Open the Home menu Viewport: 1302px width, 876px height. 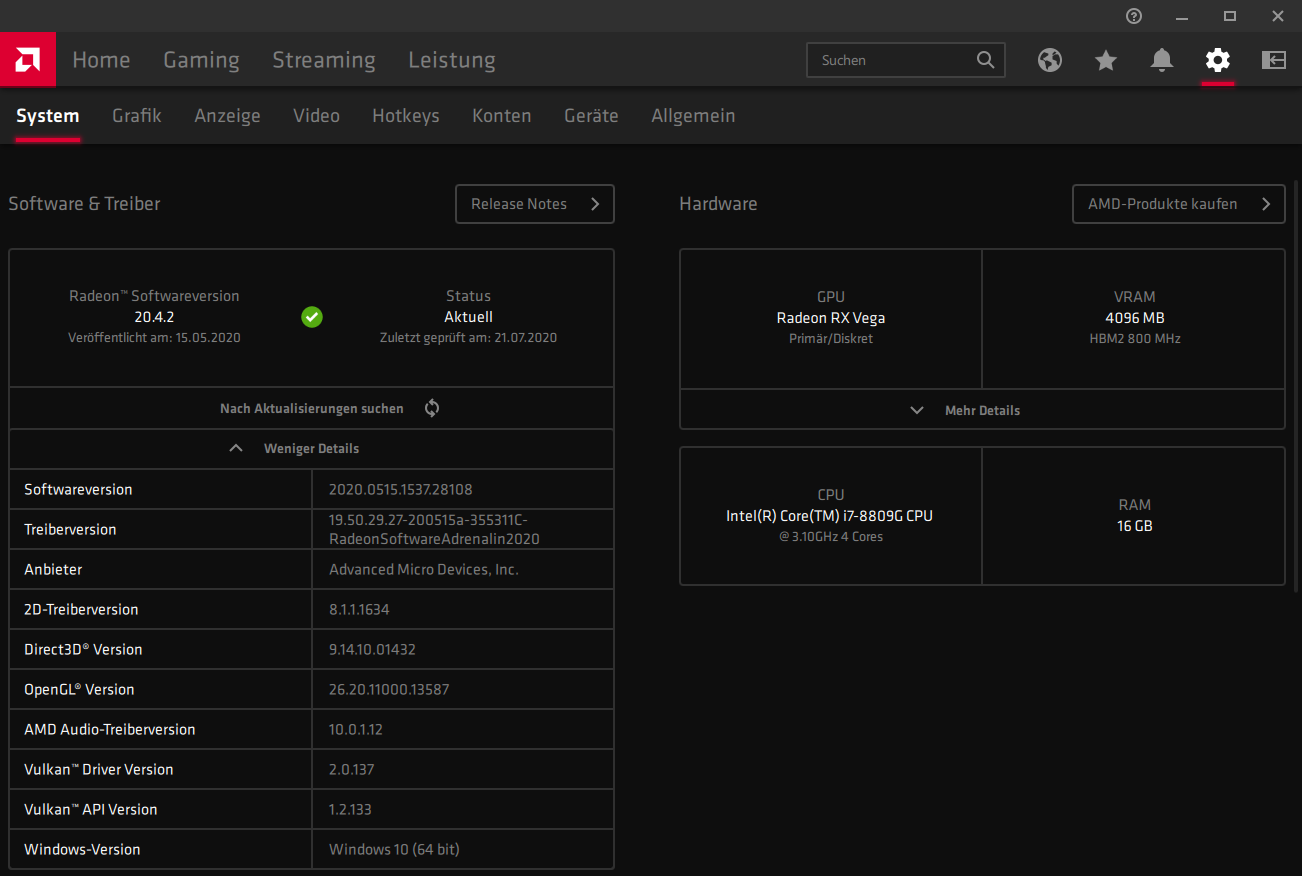[x=101, y=60]
